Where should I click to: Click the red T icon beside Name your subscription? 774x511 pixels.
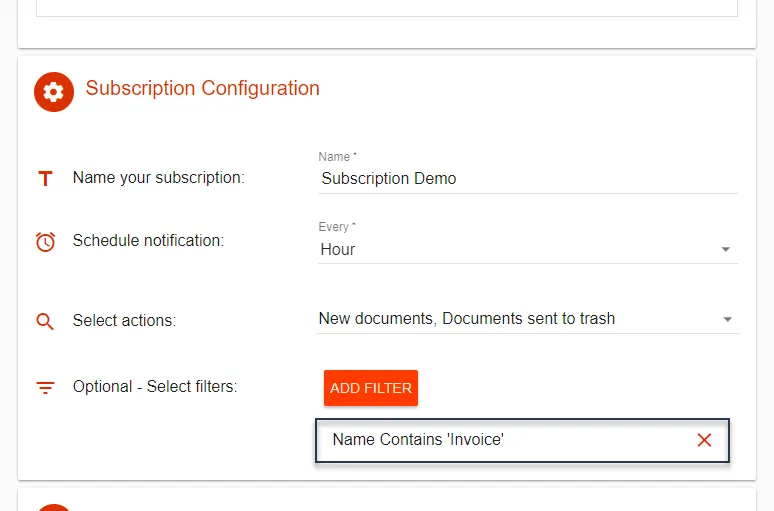45,178
